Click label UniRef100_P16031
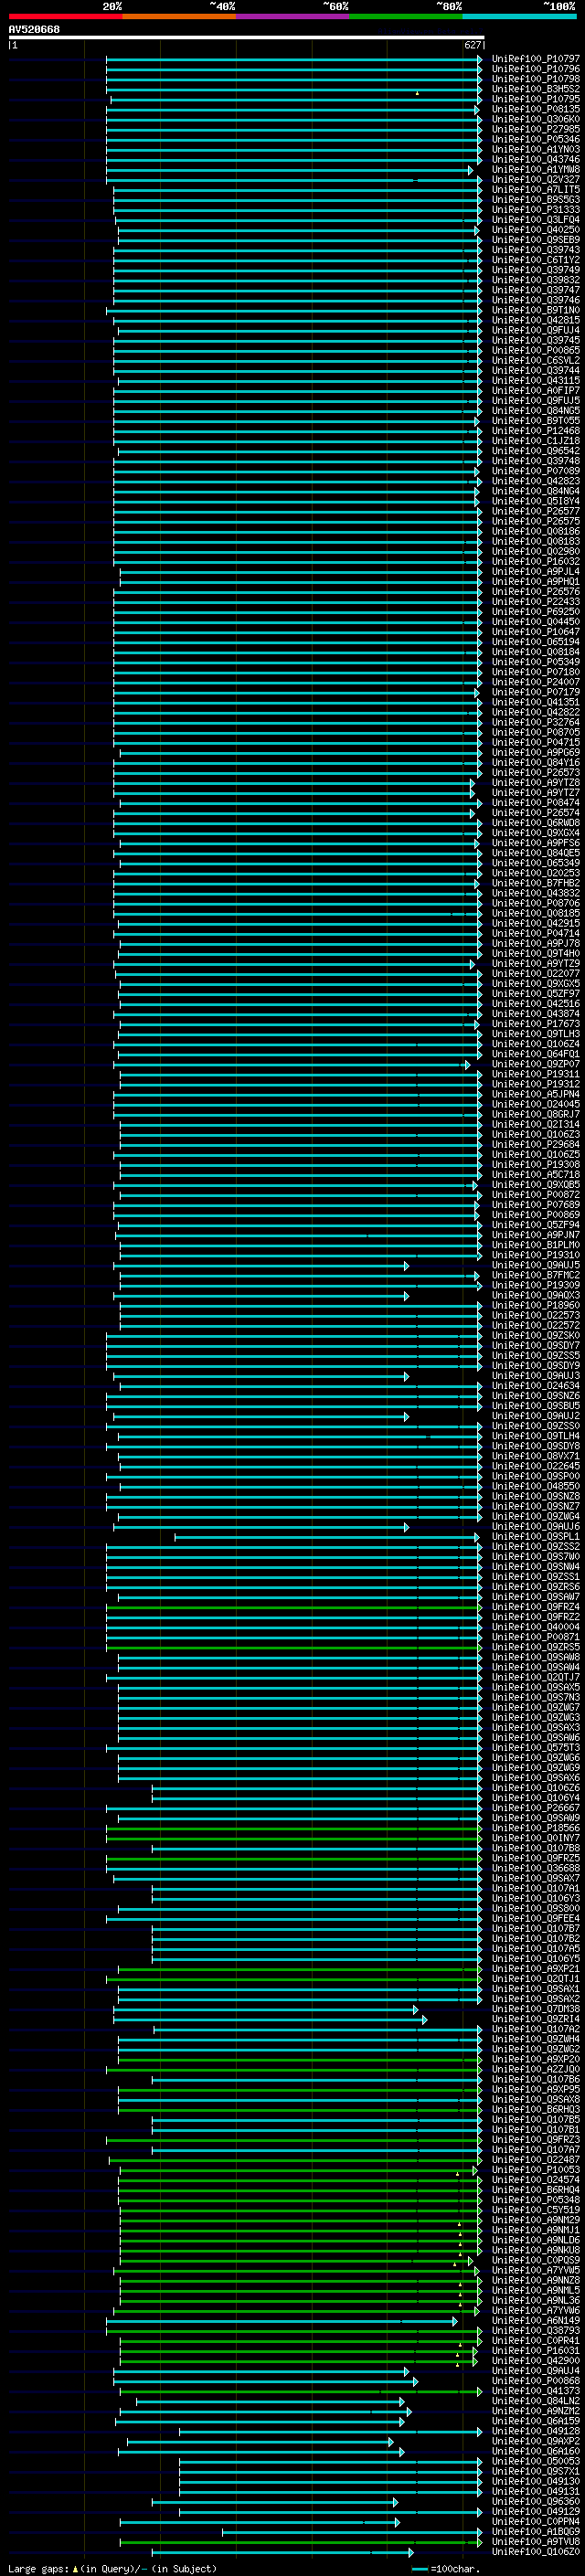The image size is (585, 2576). click(x=536, y=2351)
